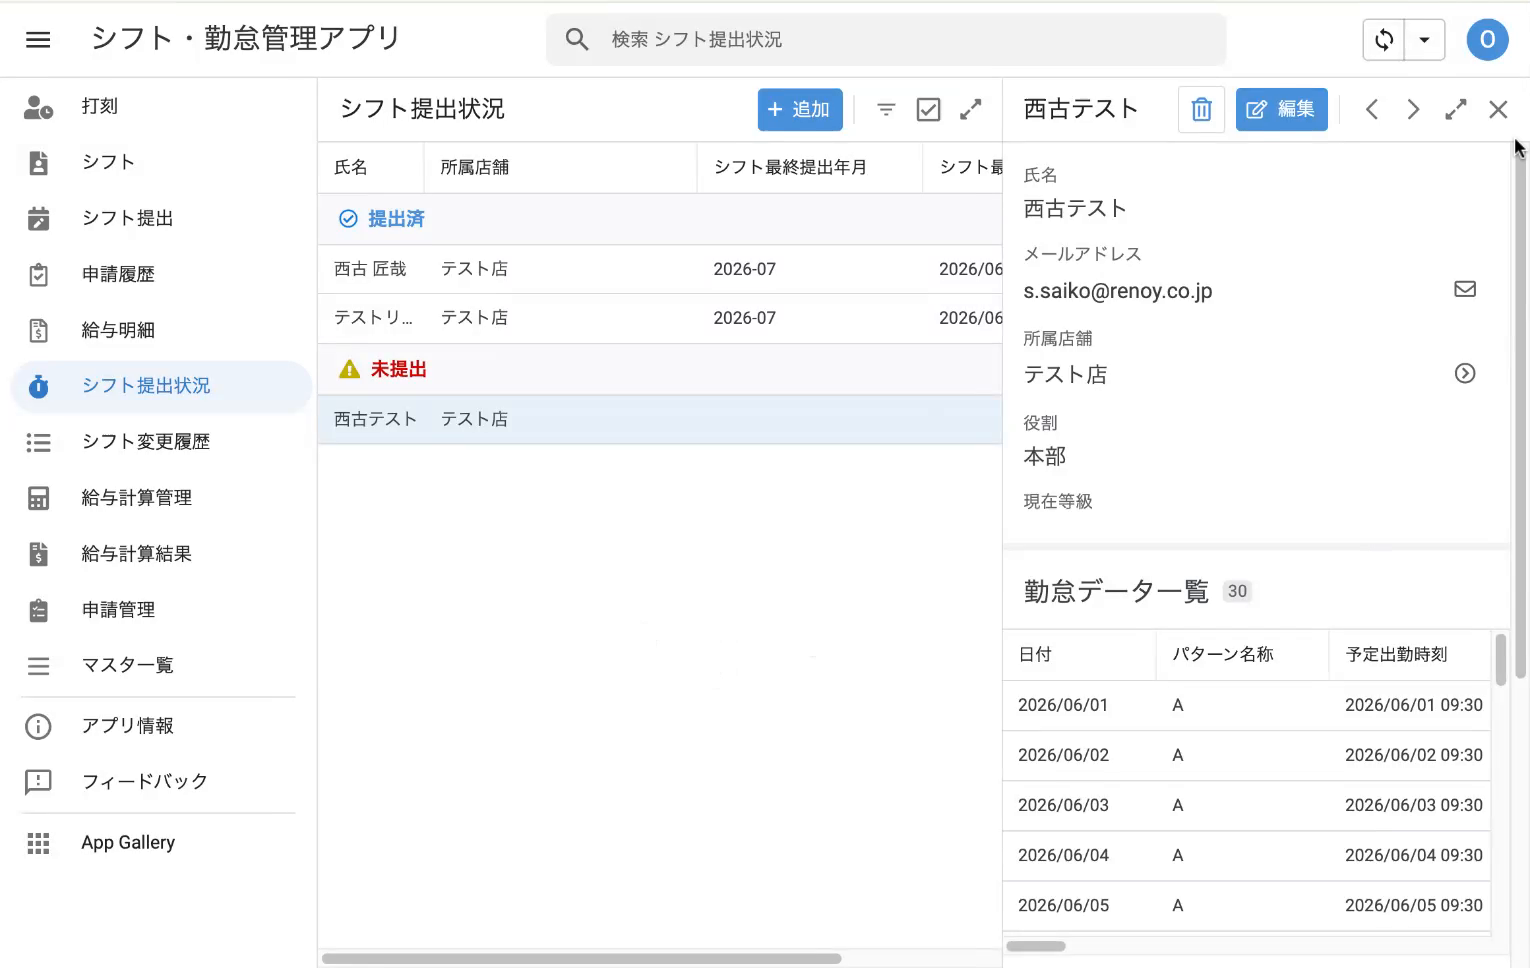Click the 打刻 sidebar icon
The width and height of the screenshot is (1530, 968).
[x=38, y=107]
